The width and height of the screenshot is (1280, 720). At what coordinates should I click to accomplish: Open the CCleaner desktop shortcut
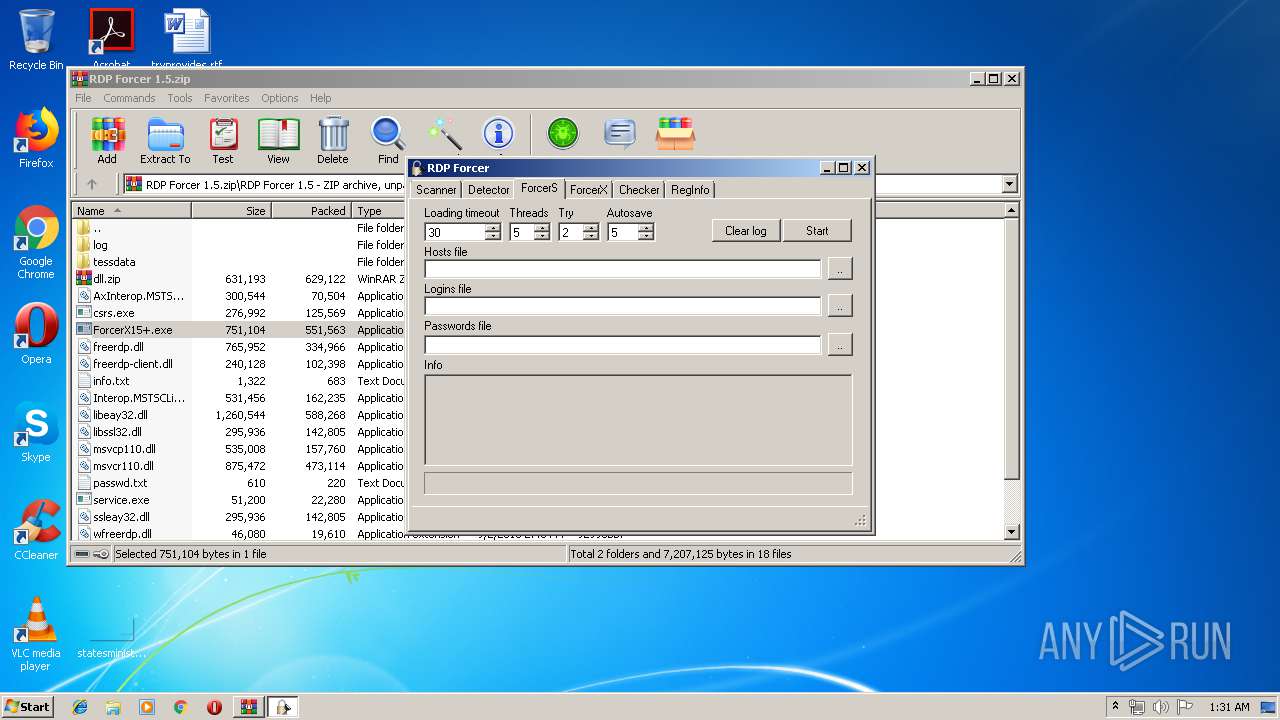36,530
